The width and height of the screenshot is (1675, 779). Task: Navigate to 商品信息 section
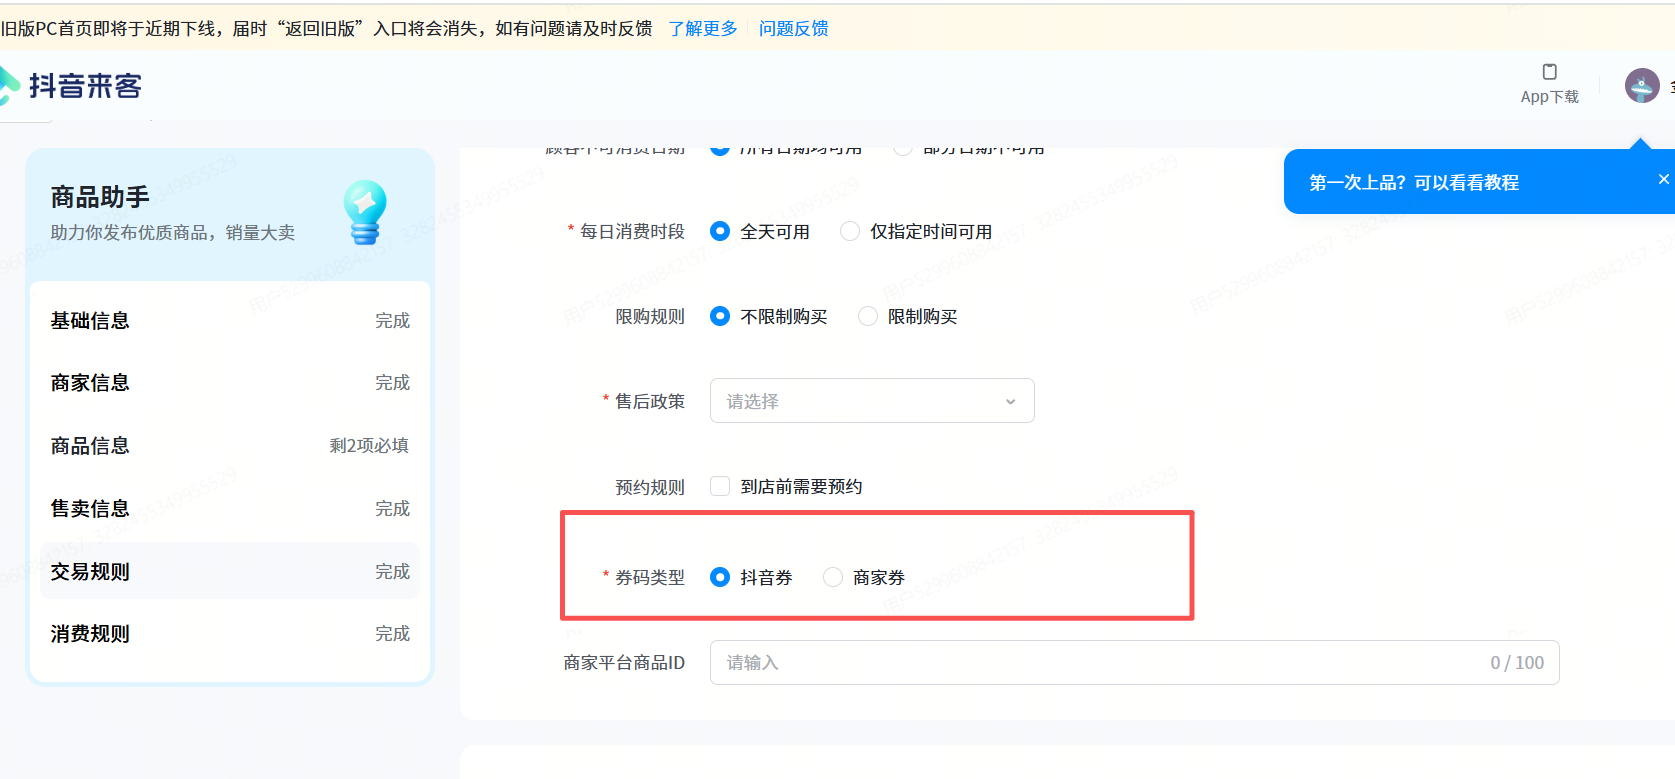(x=90, y=446)
